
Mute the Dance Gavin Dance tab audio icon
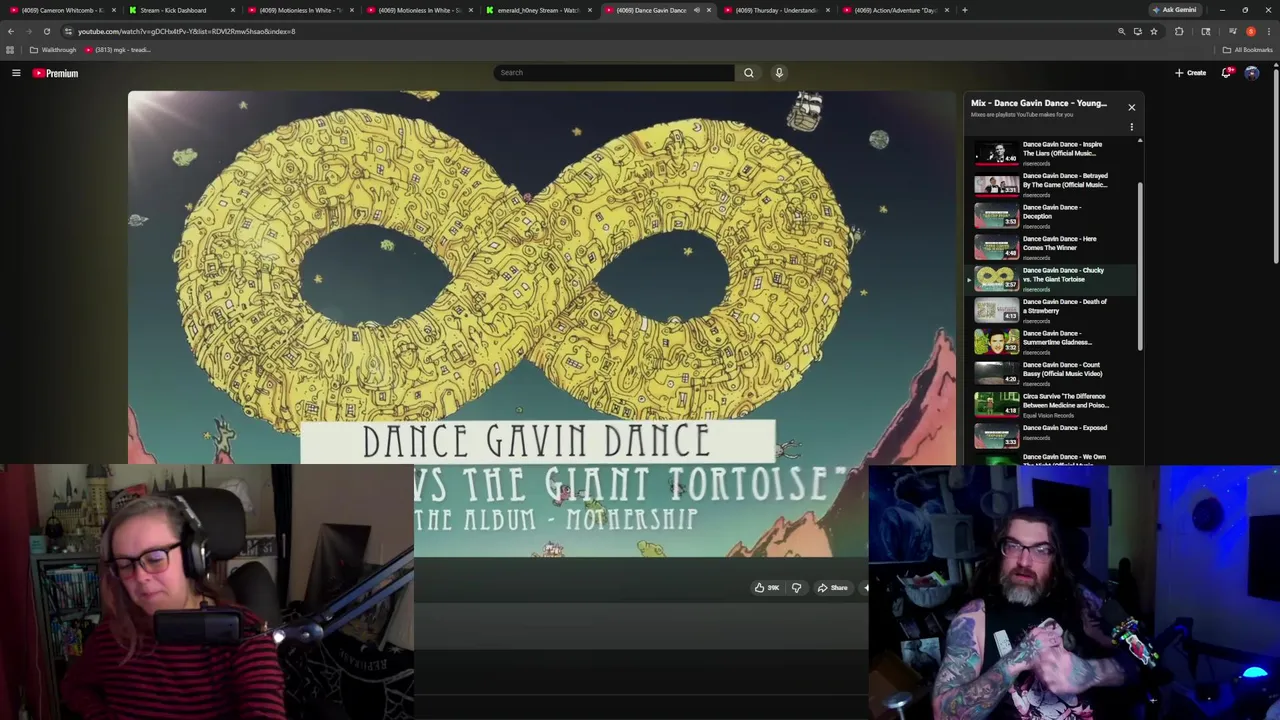tap(696, 10)
